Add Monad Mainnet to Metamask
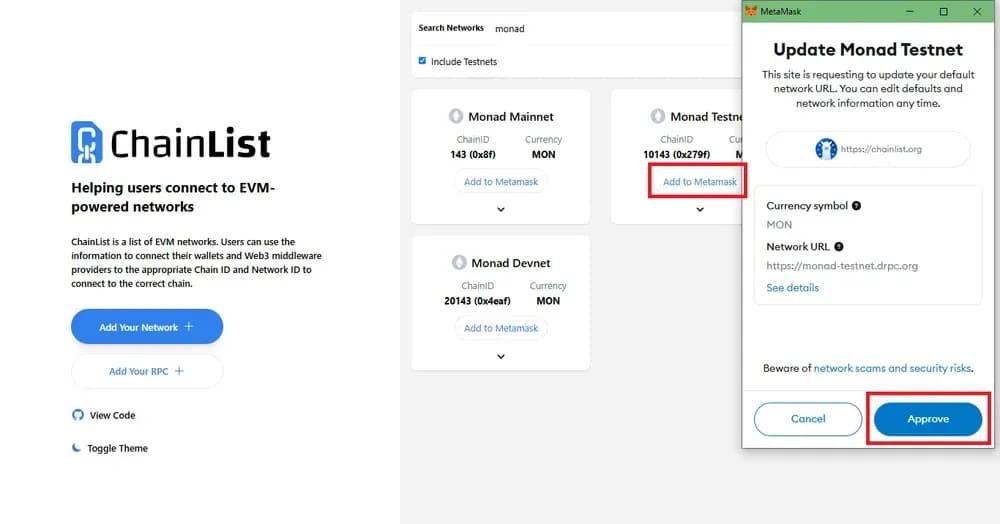The width and height of the screenshot is (1000, 524). 501,182
